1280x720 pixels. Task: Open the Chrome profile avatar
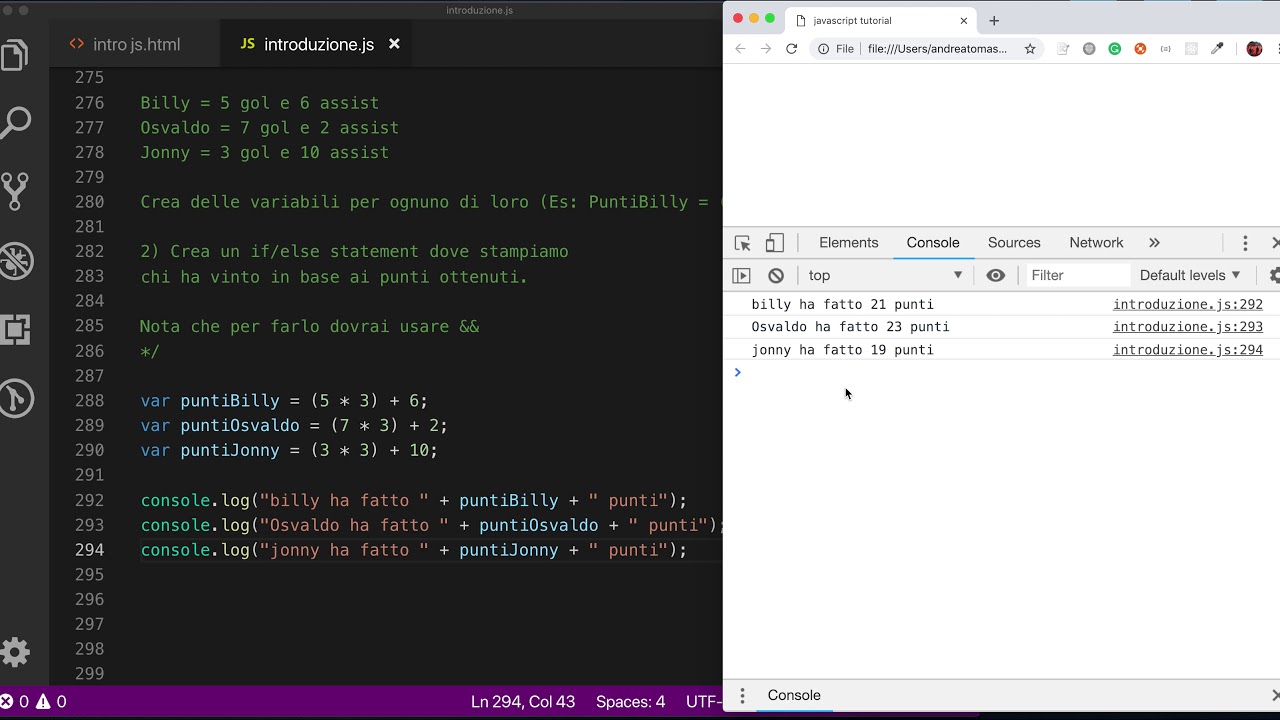[x=1254, y=48]
